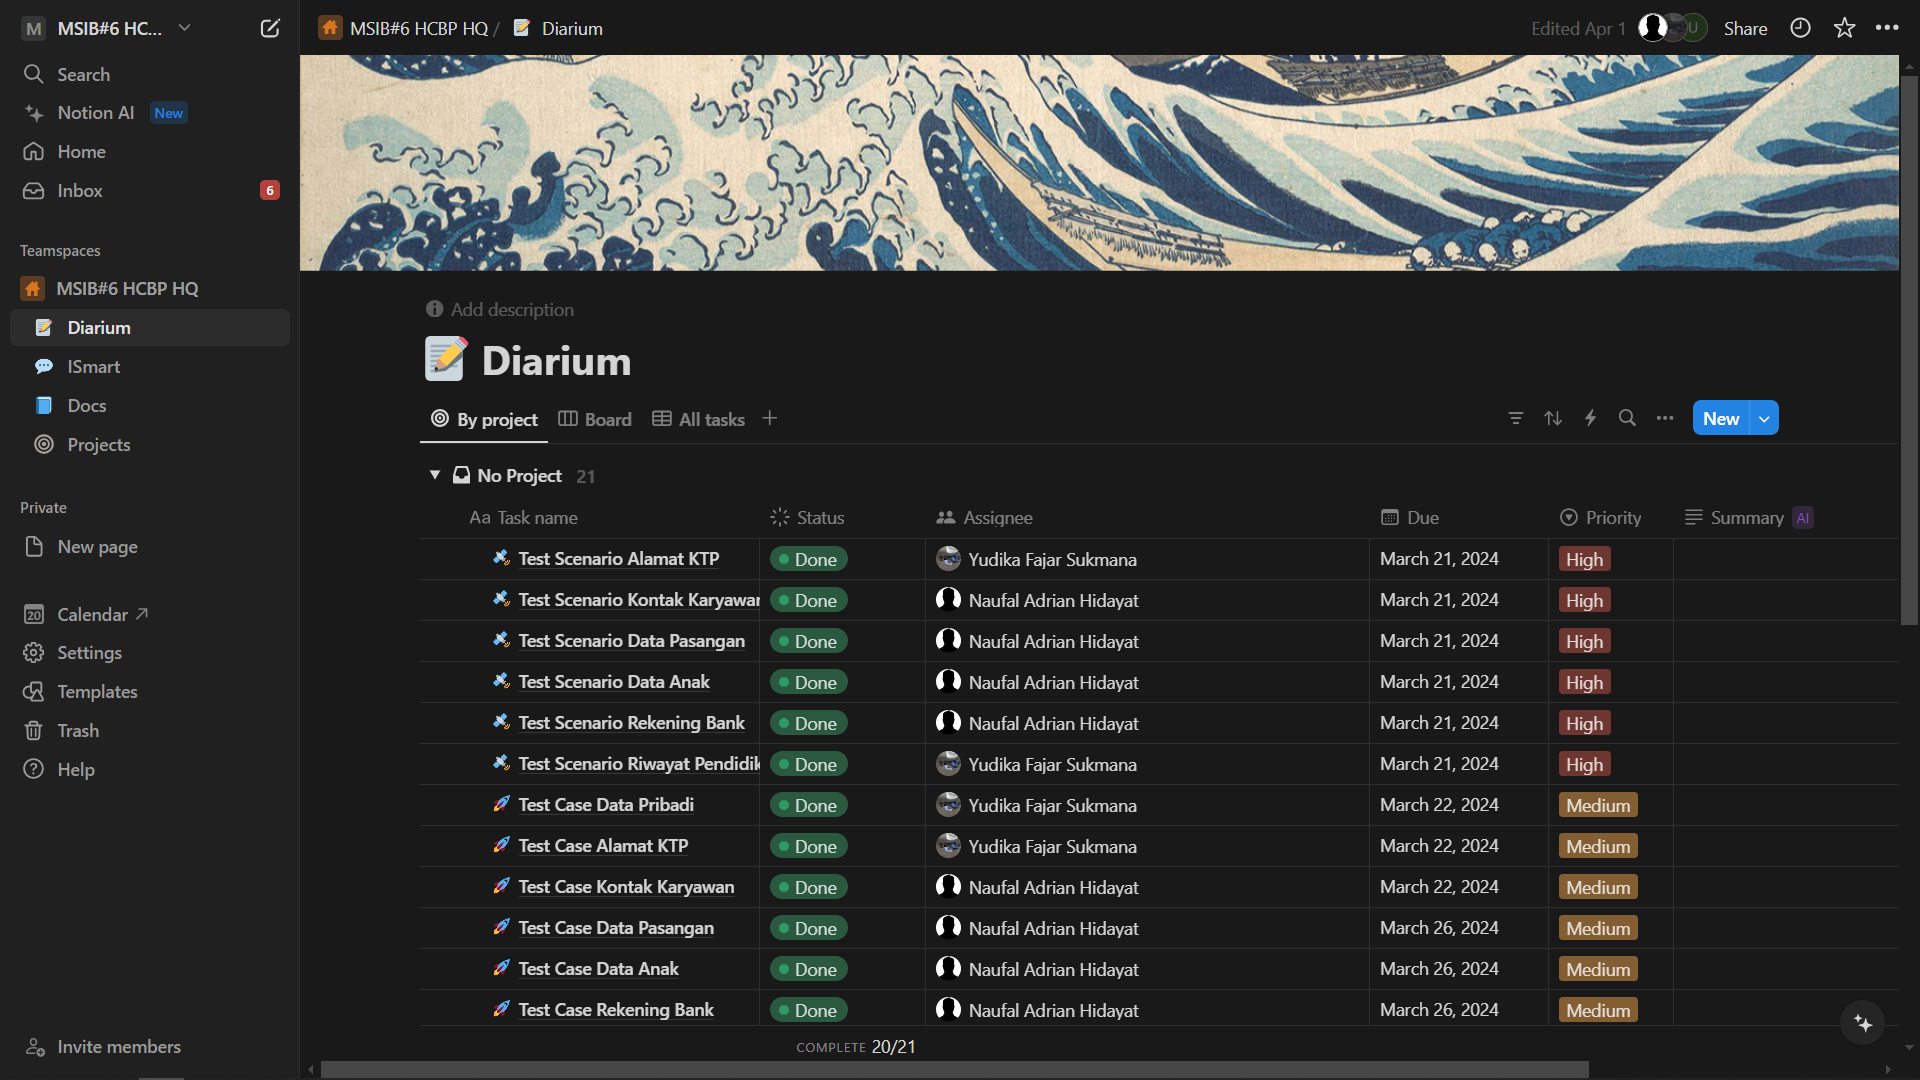Switch to the All tasks tab
The width and height of the screenshot is (1920, 1080).
[699, 419]
